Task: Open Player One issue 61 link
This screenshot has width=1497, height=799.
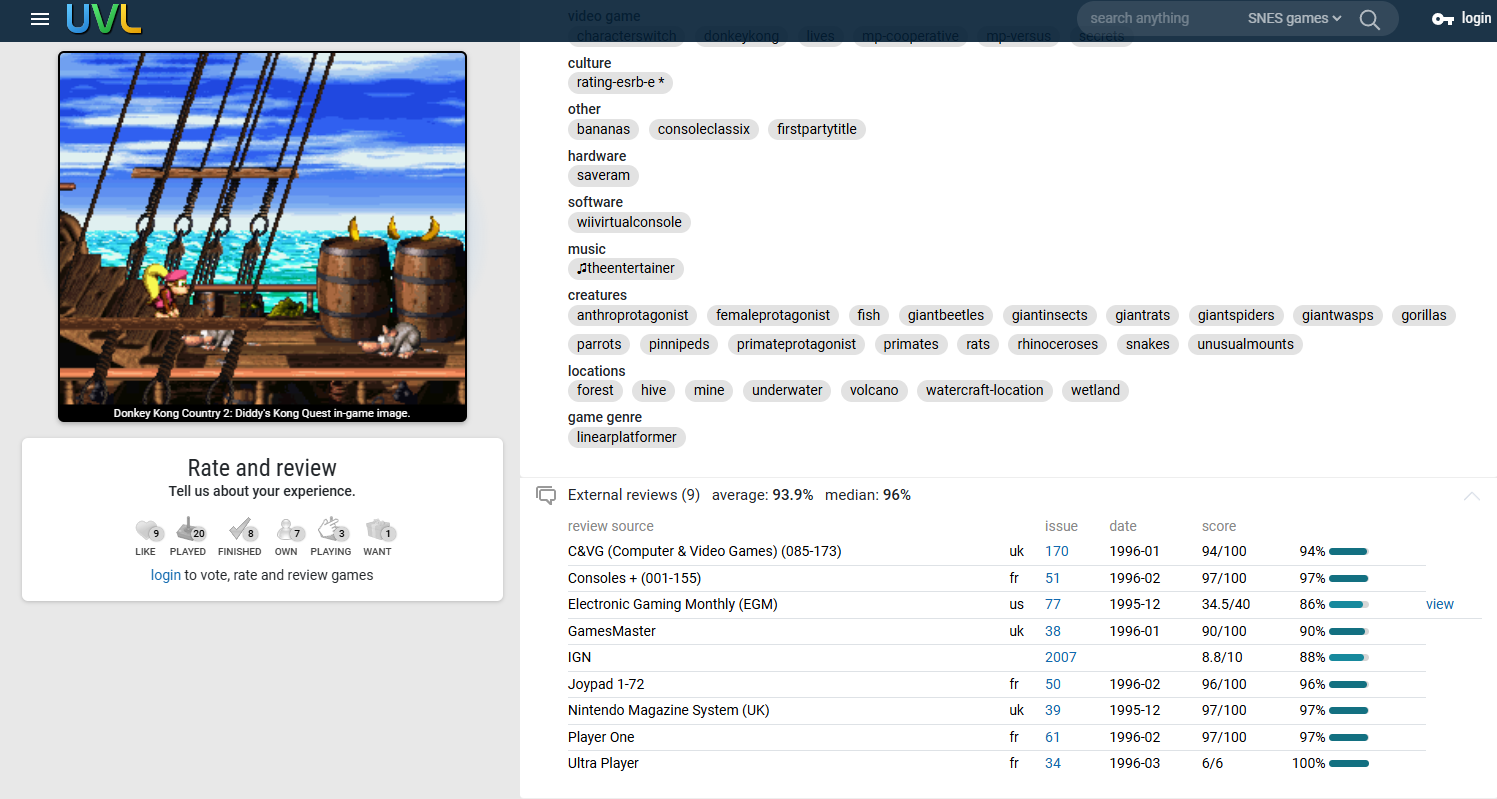Action: pyautogui.click(x=1053, y=737)
